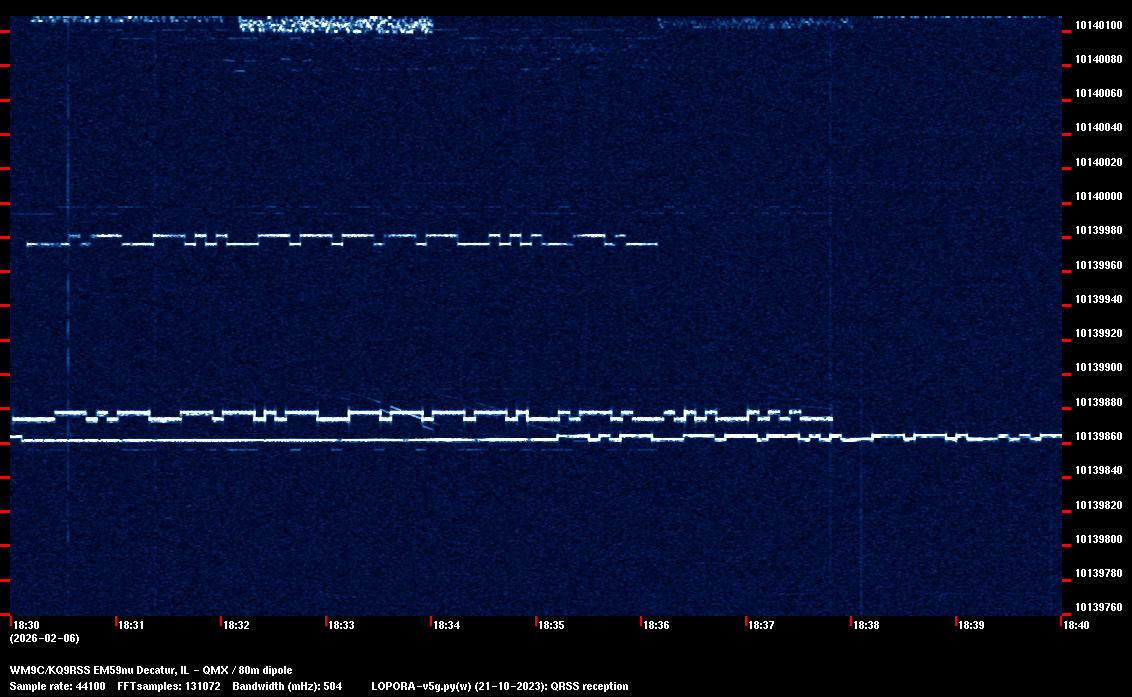Select the 10139900 frequency scale label
Screen dimensions: 1132x697
(1097, 368)
